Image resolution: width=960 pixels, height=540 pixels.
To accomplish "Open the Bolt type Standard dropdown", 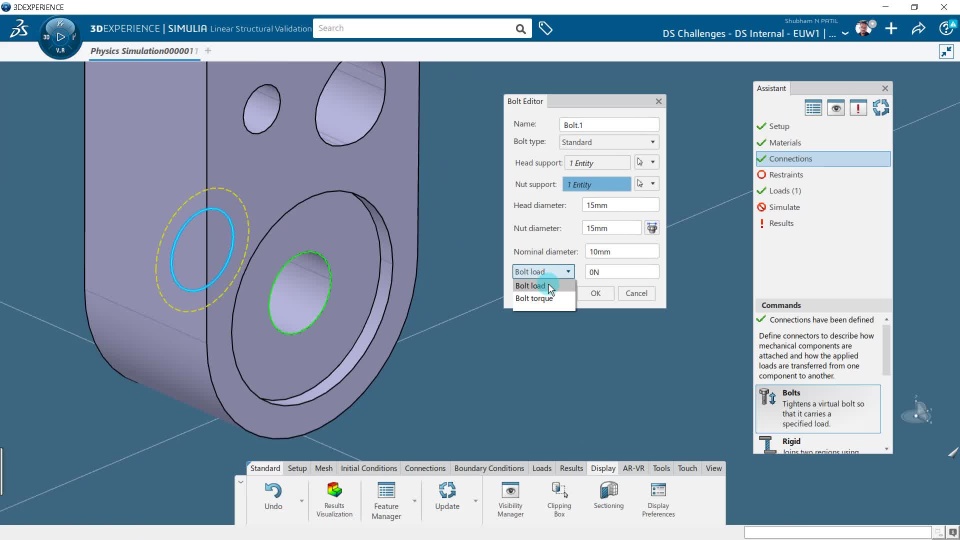I will click(609, 142).
